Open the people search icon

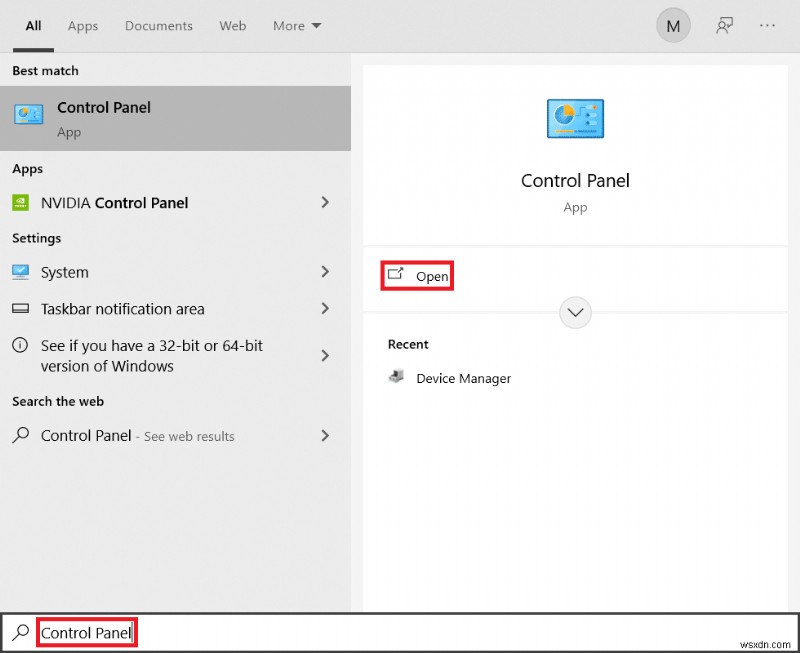(x=723, y=25)
